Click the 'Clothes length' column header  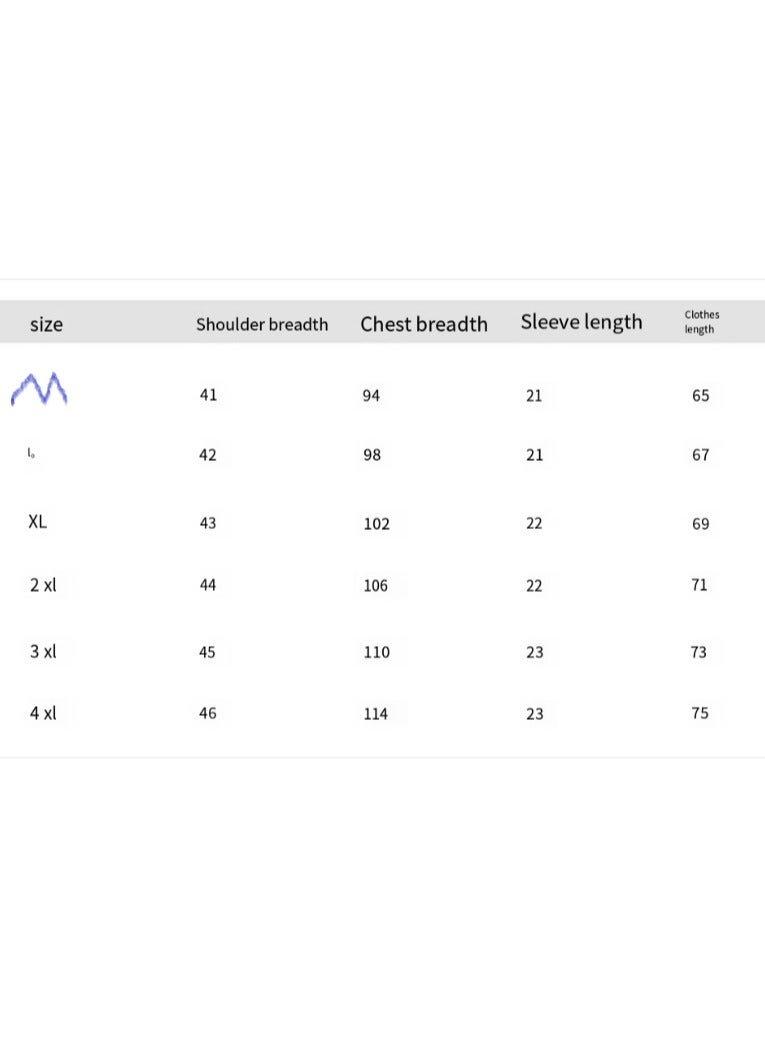[702, 322]
